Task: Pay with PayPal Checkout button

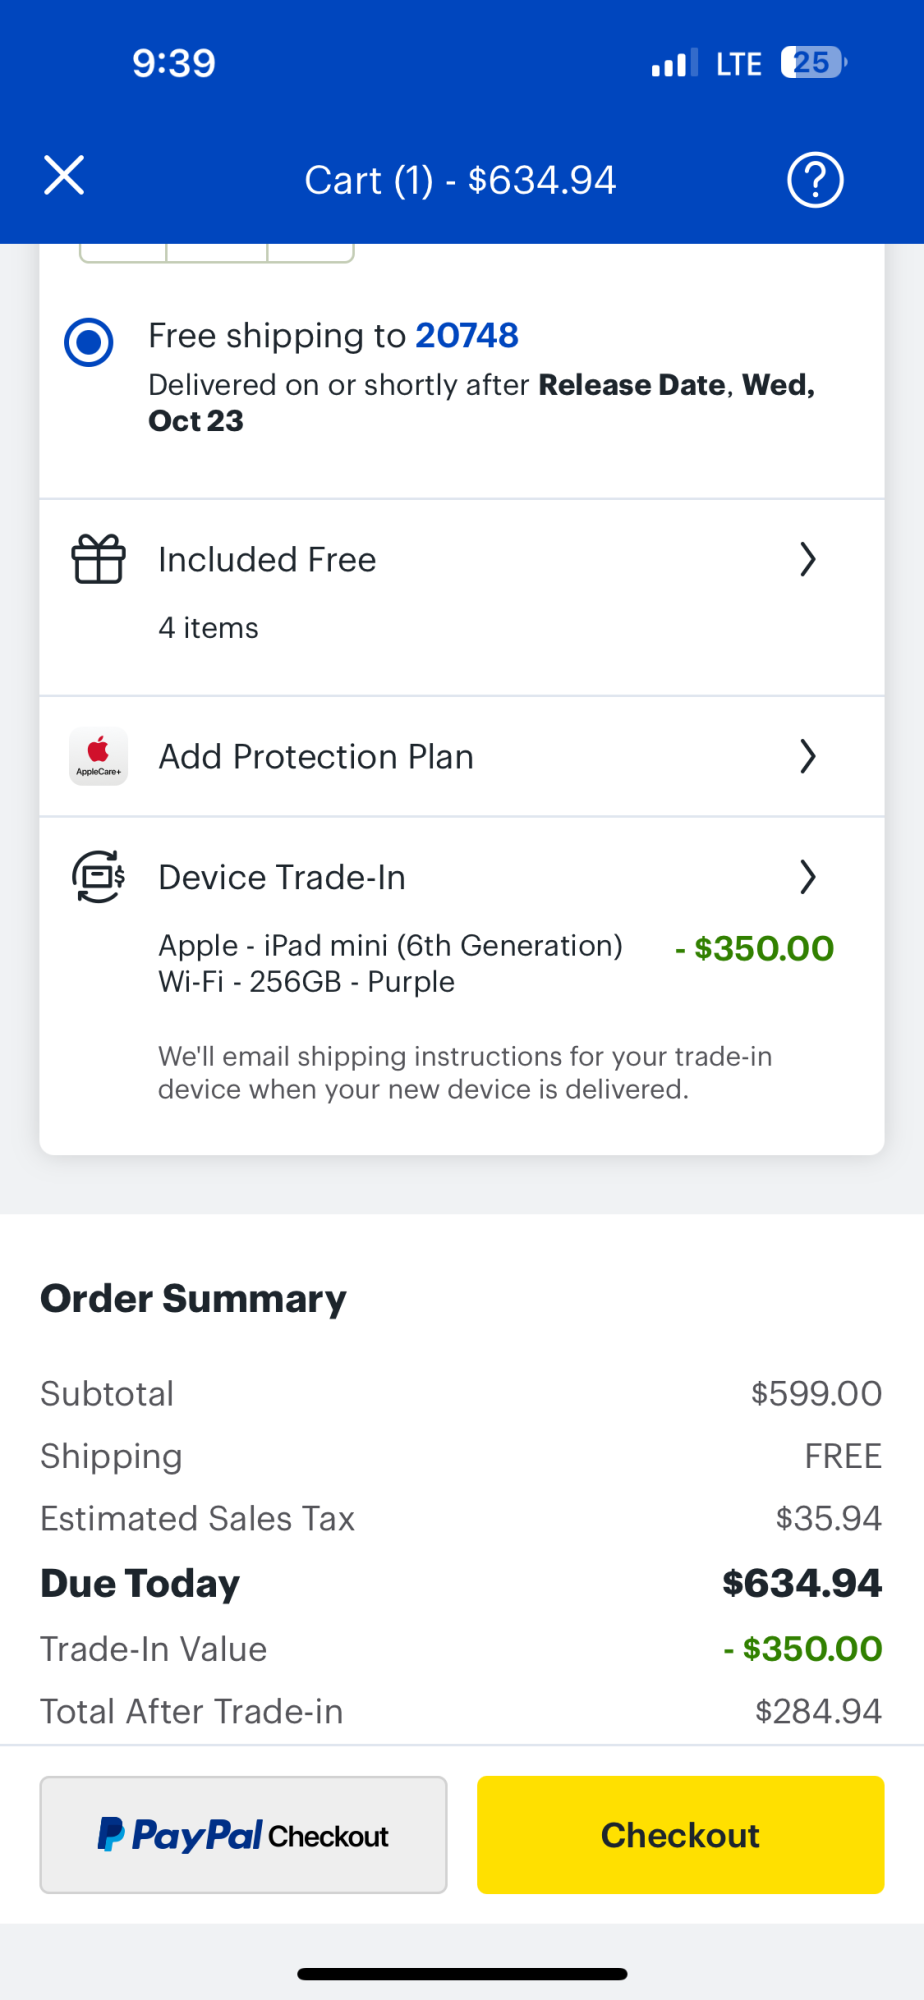Action: pos(243,1835)
